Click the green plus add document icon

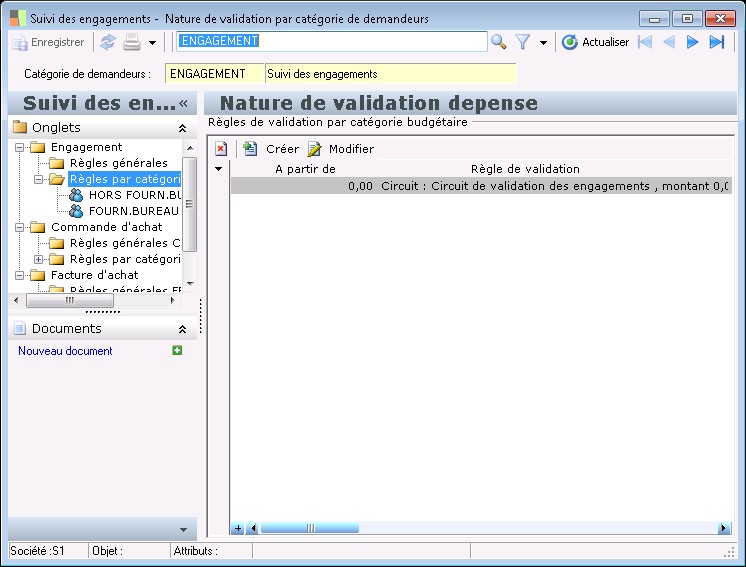click(x=177, y=351)
